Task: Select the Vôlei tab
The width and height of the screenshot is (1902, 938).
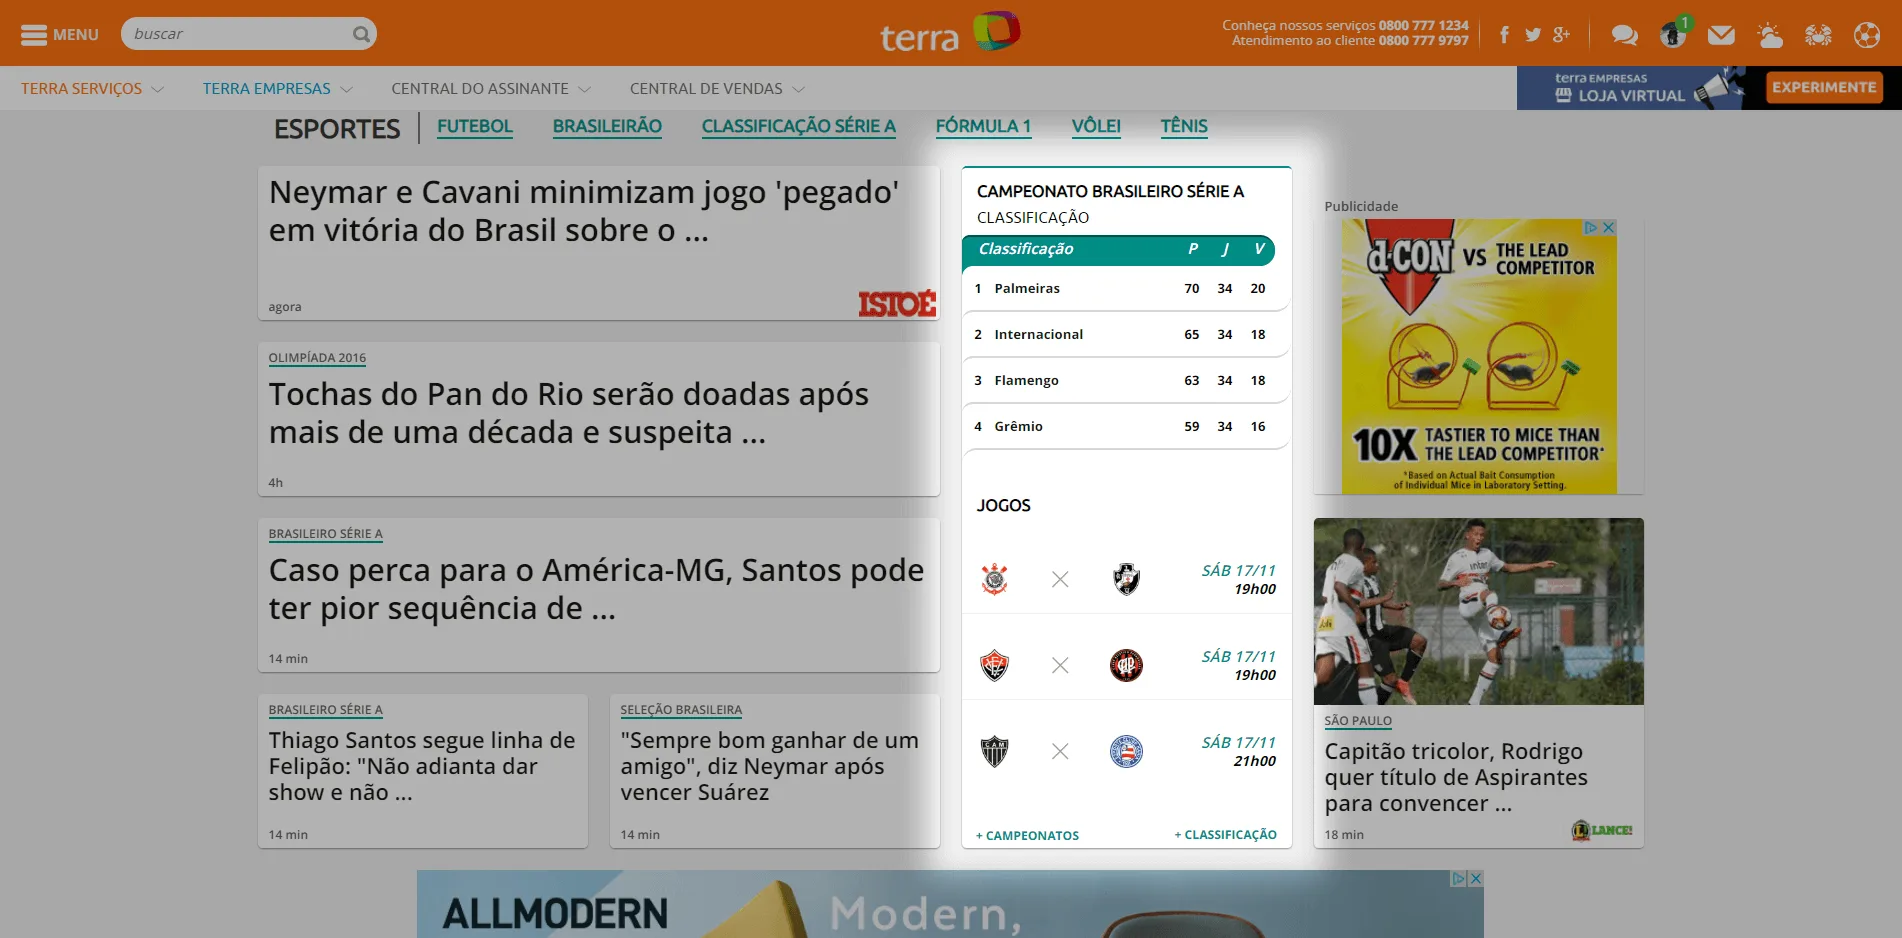Action: click(1096, 127)
